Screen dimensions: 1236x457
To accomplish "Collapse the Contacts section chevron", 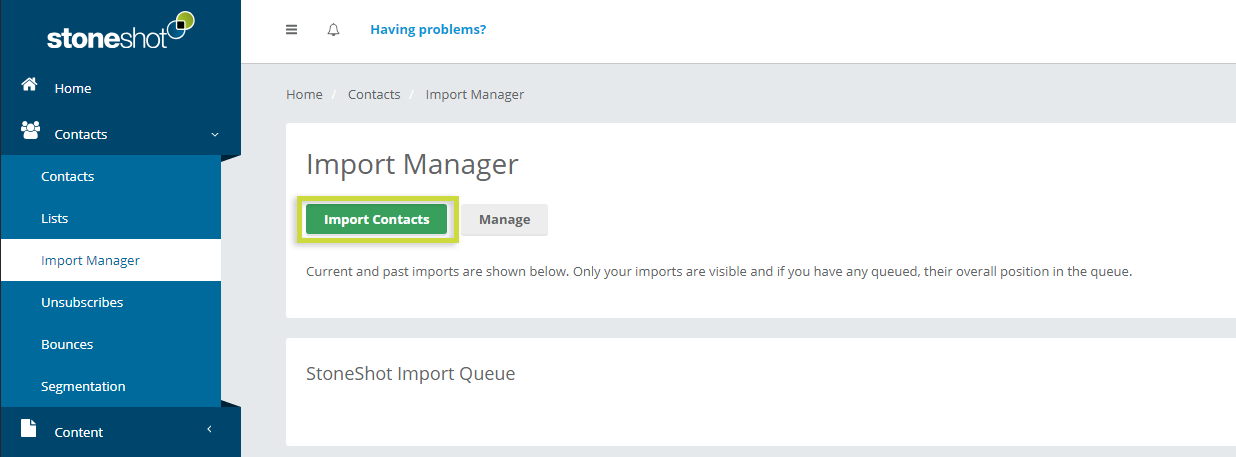I will pos(214,134).
